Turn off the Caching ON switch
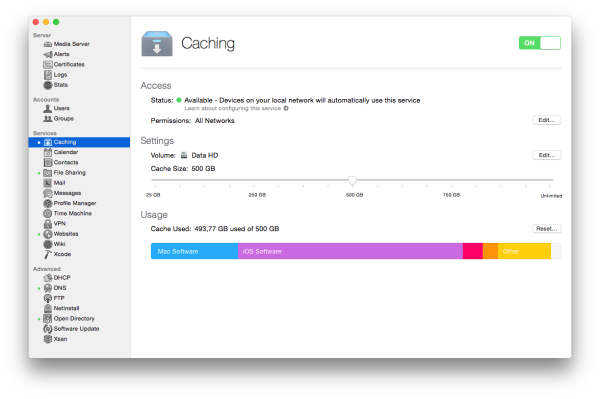 (x=540, y=43)
